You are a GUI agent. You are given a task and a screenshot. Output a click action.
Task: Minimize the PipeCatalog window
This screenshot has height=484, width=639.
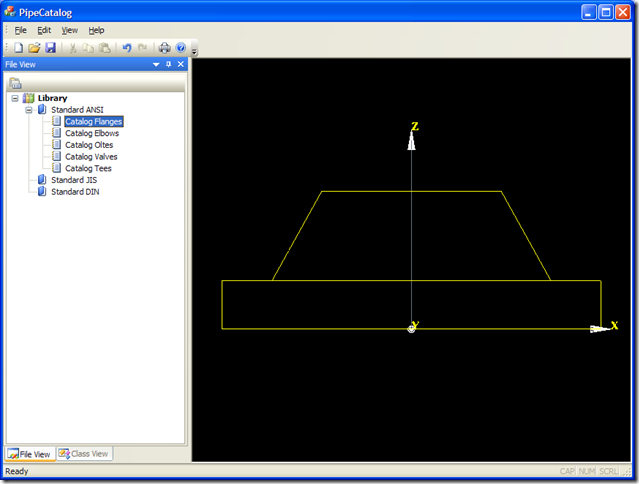589,12
